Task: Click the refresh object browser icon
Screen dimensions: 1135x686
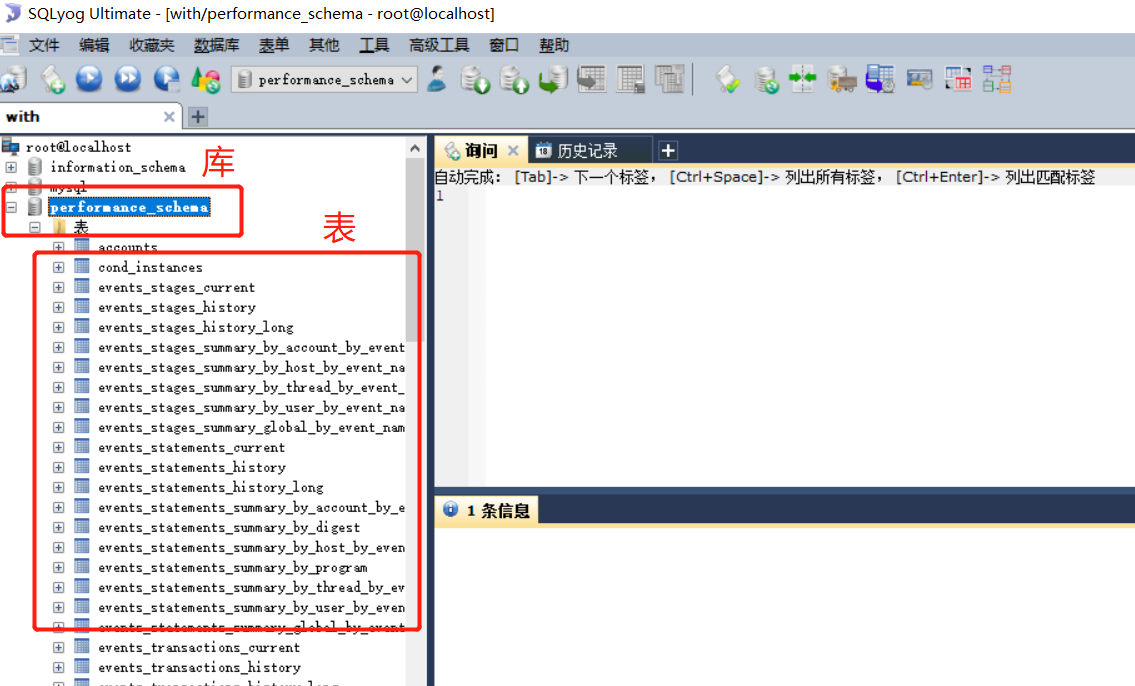Action: coord(206,79)
